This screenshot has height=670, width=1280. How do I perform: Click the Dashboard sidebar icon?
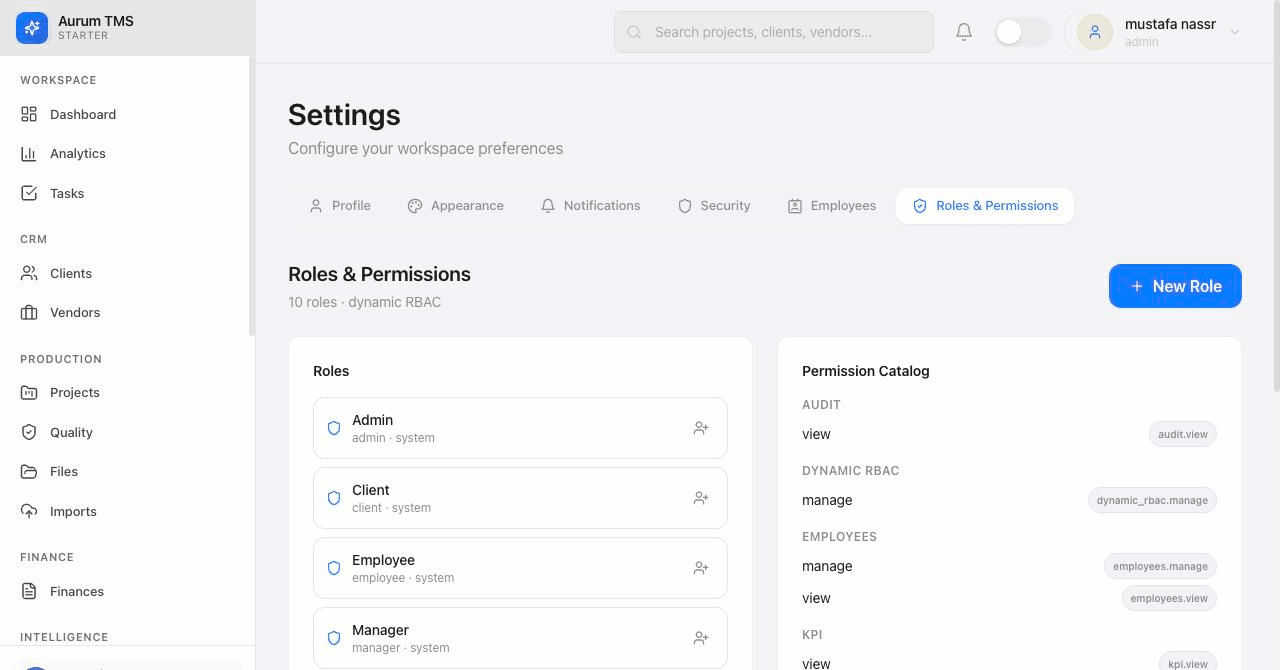click(x=29, y=114)
